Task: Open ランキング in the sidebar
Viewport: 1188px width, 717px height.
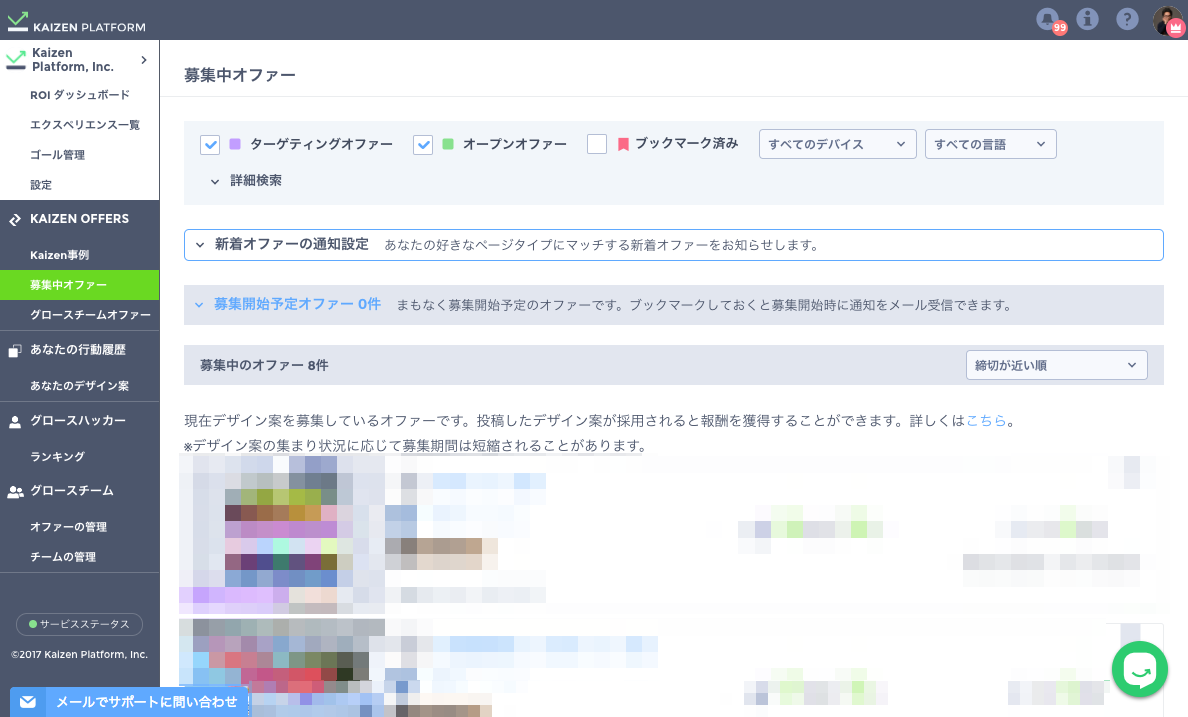Action: click(x=58, y=456)
